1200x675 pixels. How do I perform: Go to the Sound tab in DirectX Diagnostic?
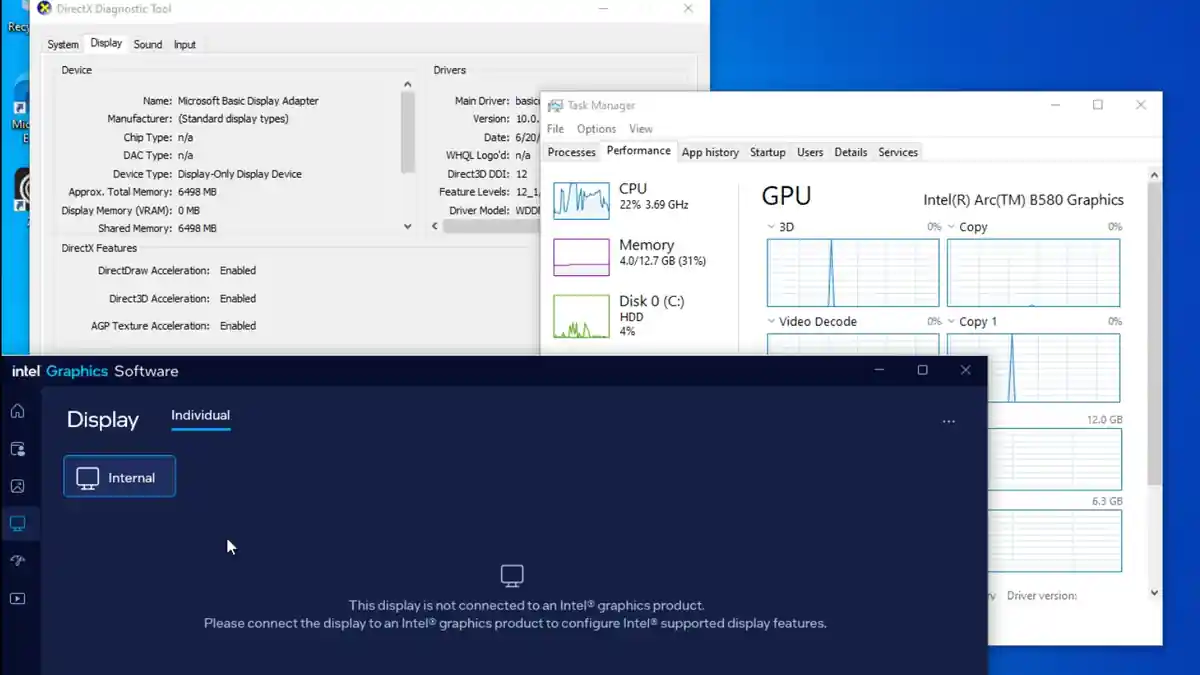148,44
